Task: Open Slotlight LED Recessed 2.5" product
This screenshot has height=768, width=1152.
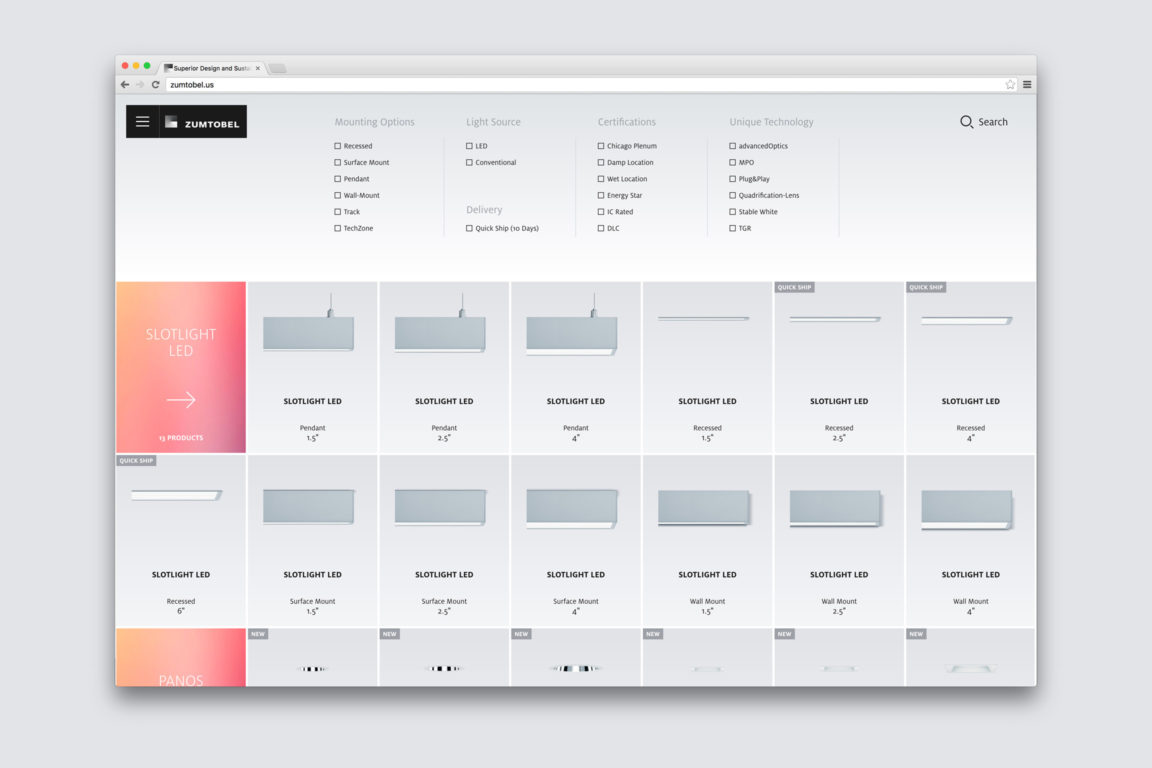Action: point(839,367)
